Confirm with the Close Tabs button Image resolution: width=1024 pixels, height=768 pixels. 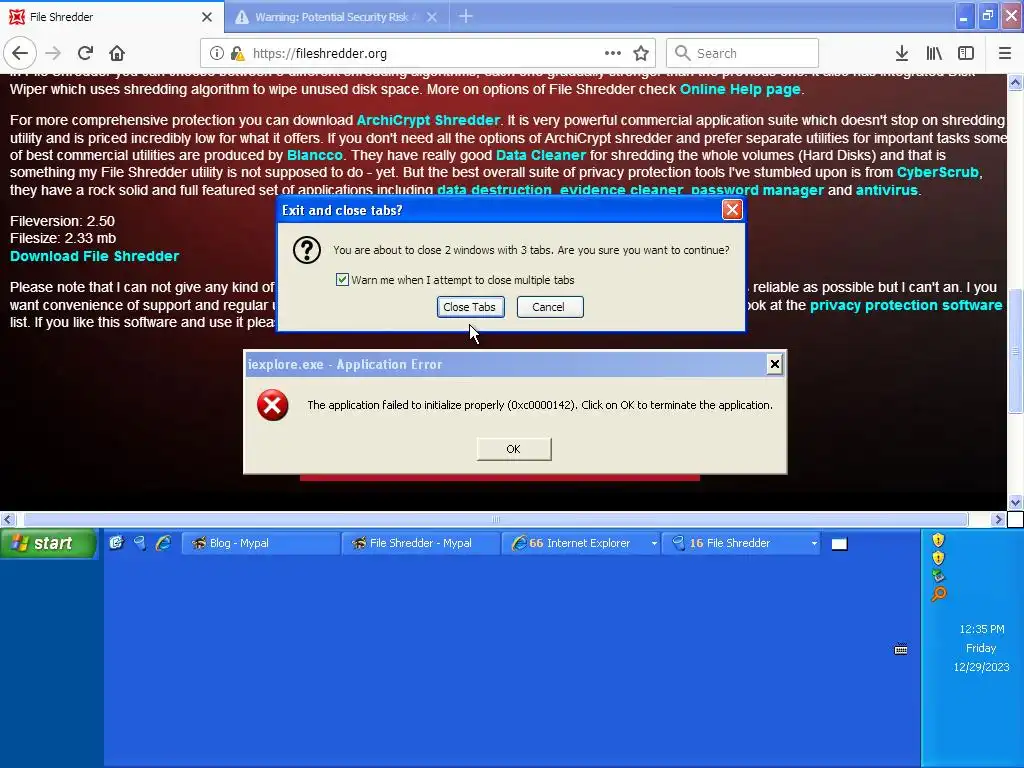click(470, 307)
